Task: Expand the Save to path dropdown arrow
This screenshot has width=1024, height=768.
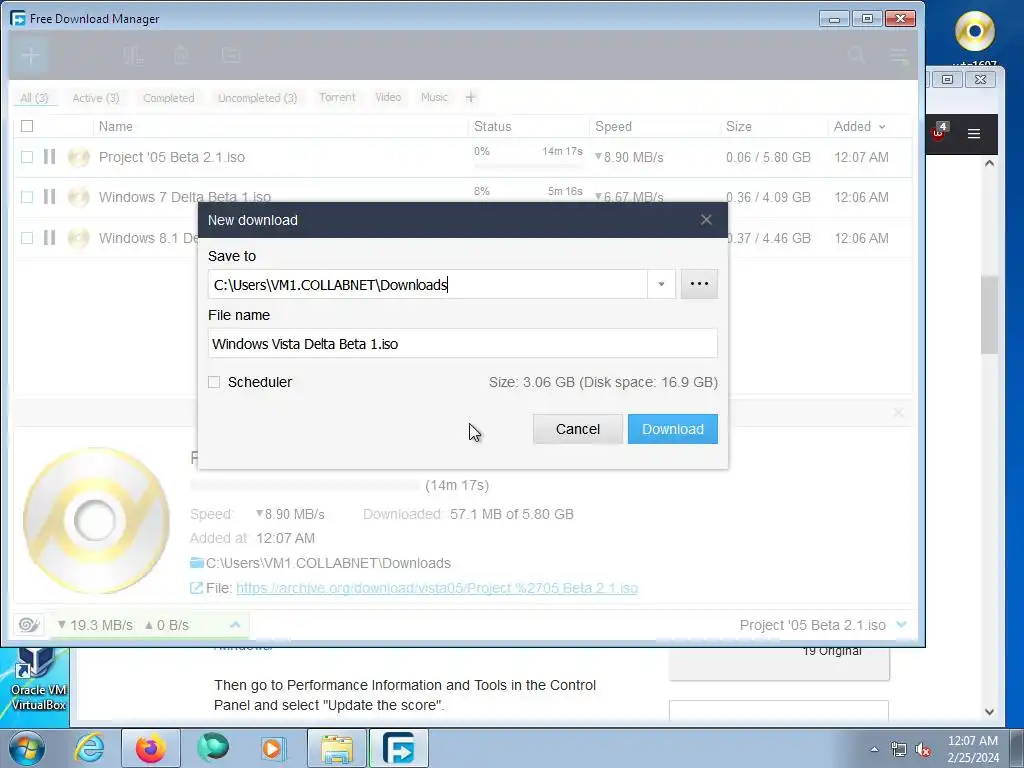Action: [661, 284]
